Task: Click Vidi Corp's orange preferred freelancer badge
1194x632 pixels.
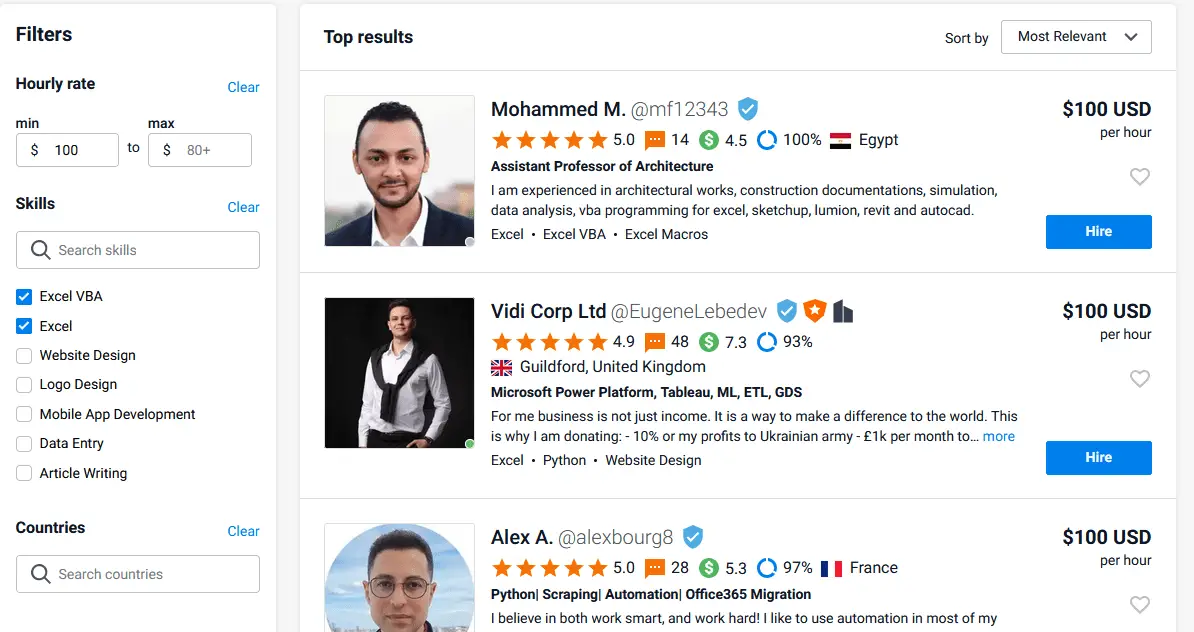Action: (x=815, y=311)
